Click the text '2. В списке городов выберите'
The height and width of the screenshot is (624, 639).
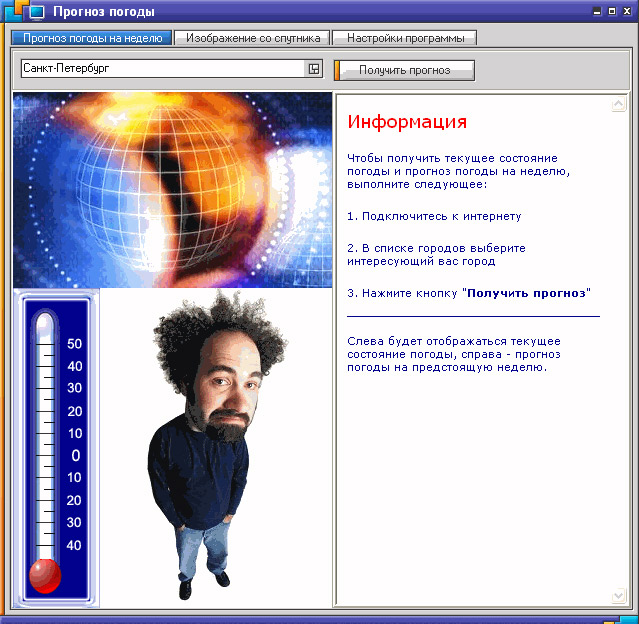coord(436,248)
